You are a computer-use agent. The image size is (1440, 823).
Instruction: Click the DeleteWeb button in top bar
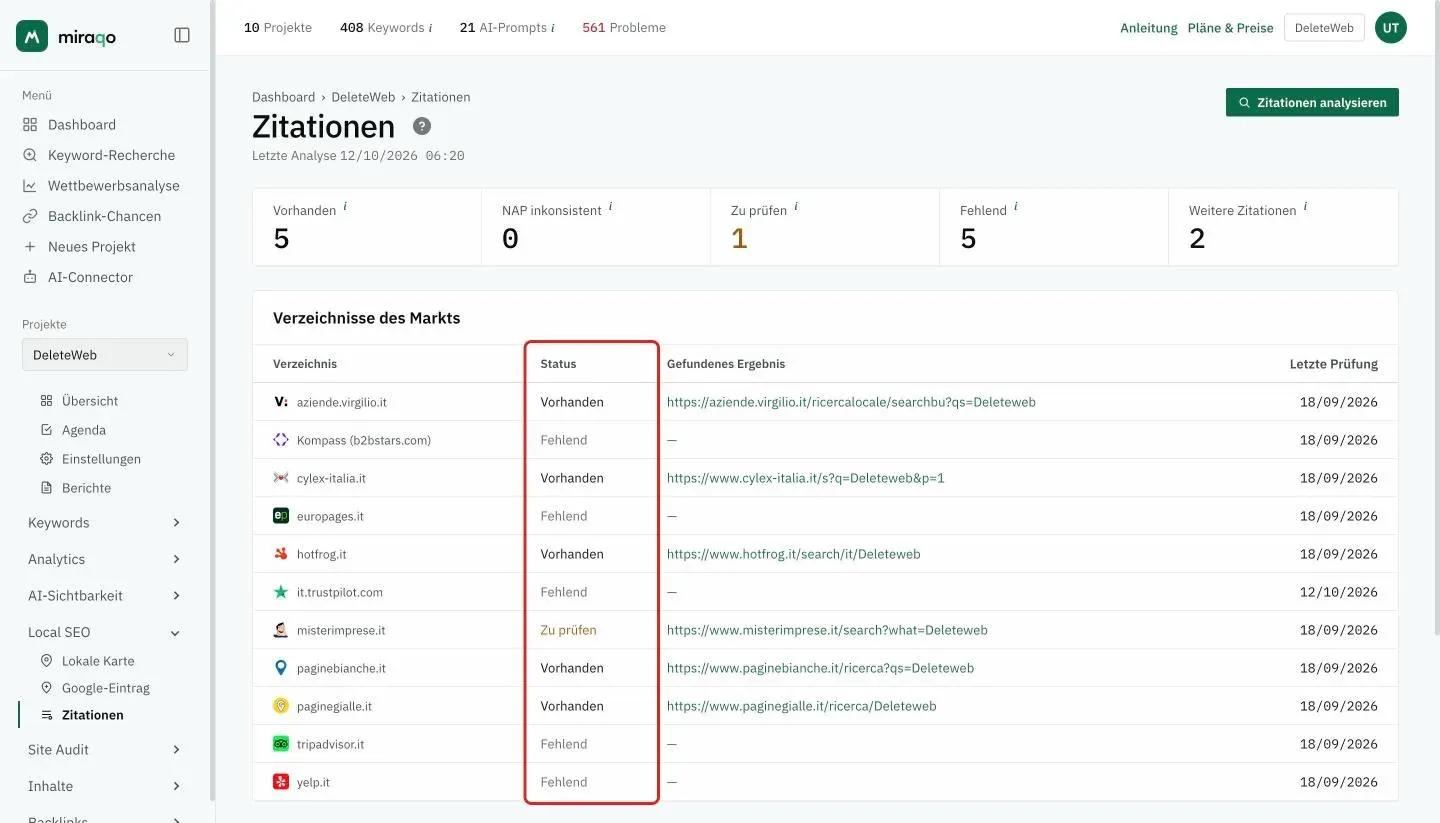click(x=1324, y=28)
